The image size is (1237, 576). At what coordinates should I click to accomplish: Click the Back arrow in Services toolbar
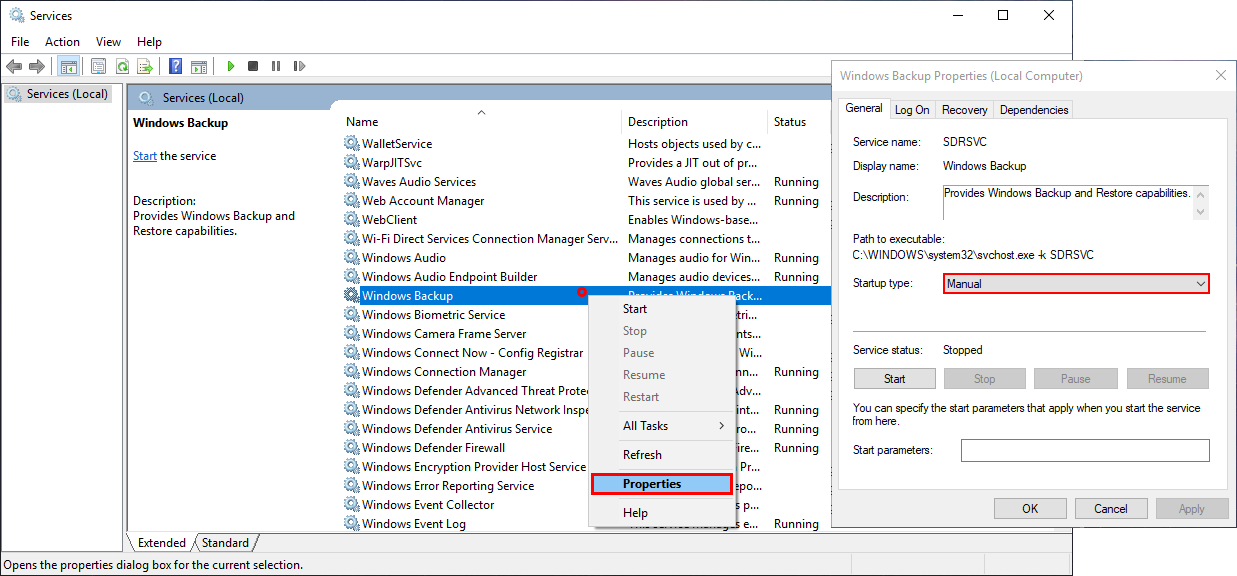point(13,66)
